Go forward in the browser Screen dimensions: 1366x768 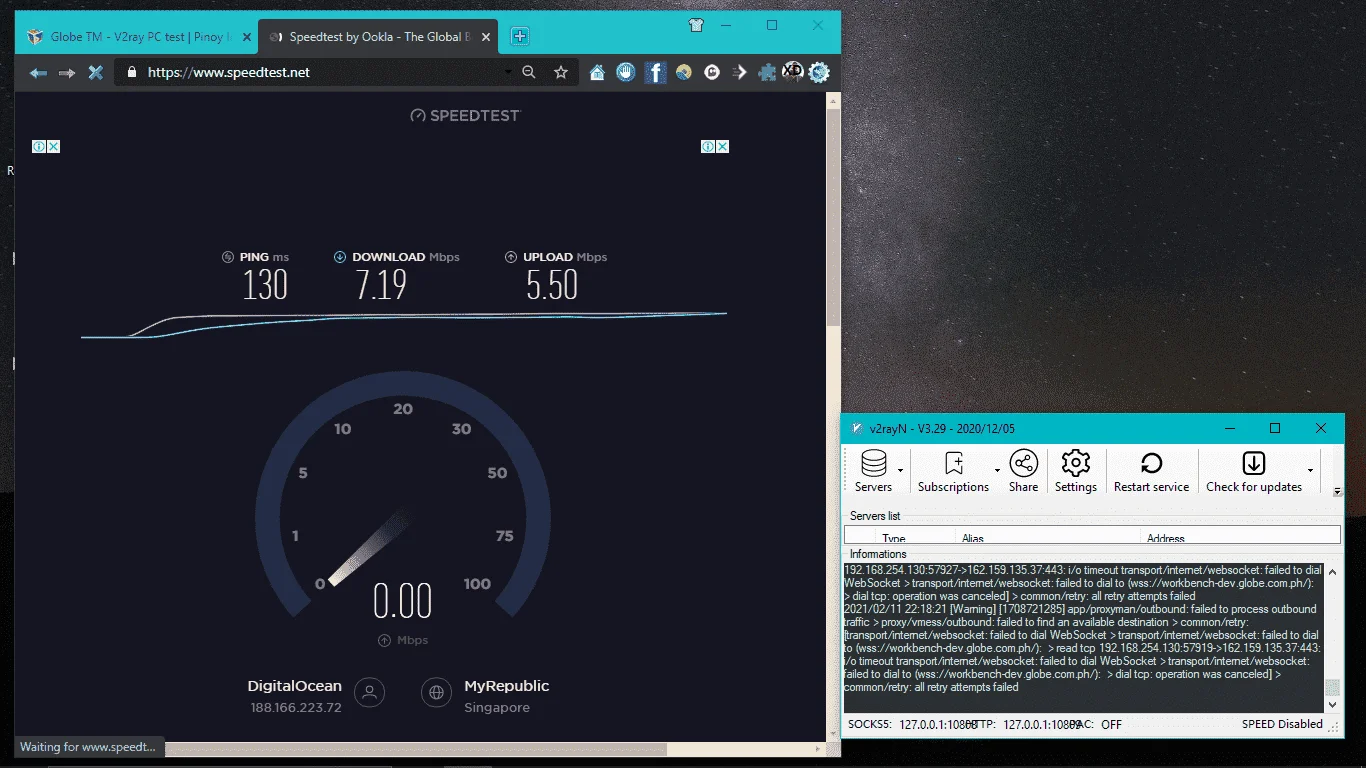coord(67,72)
